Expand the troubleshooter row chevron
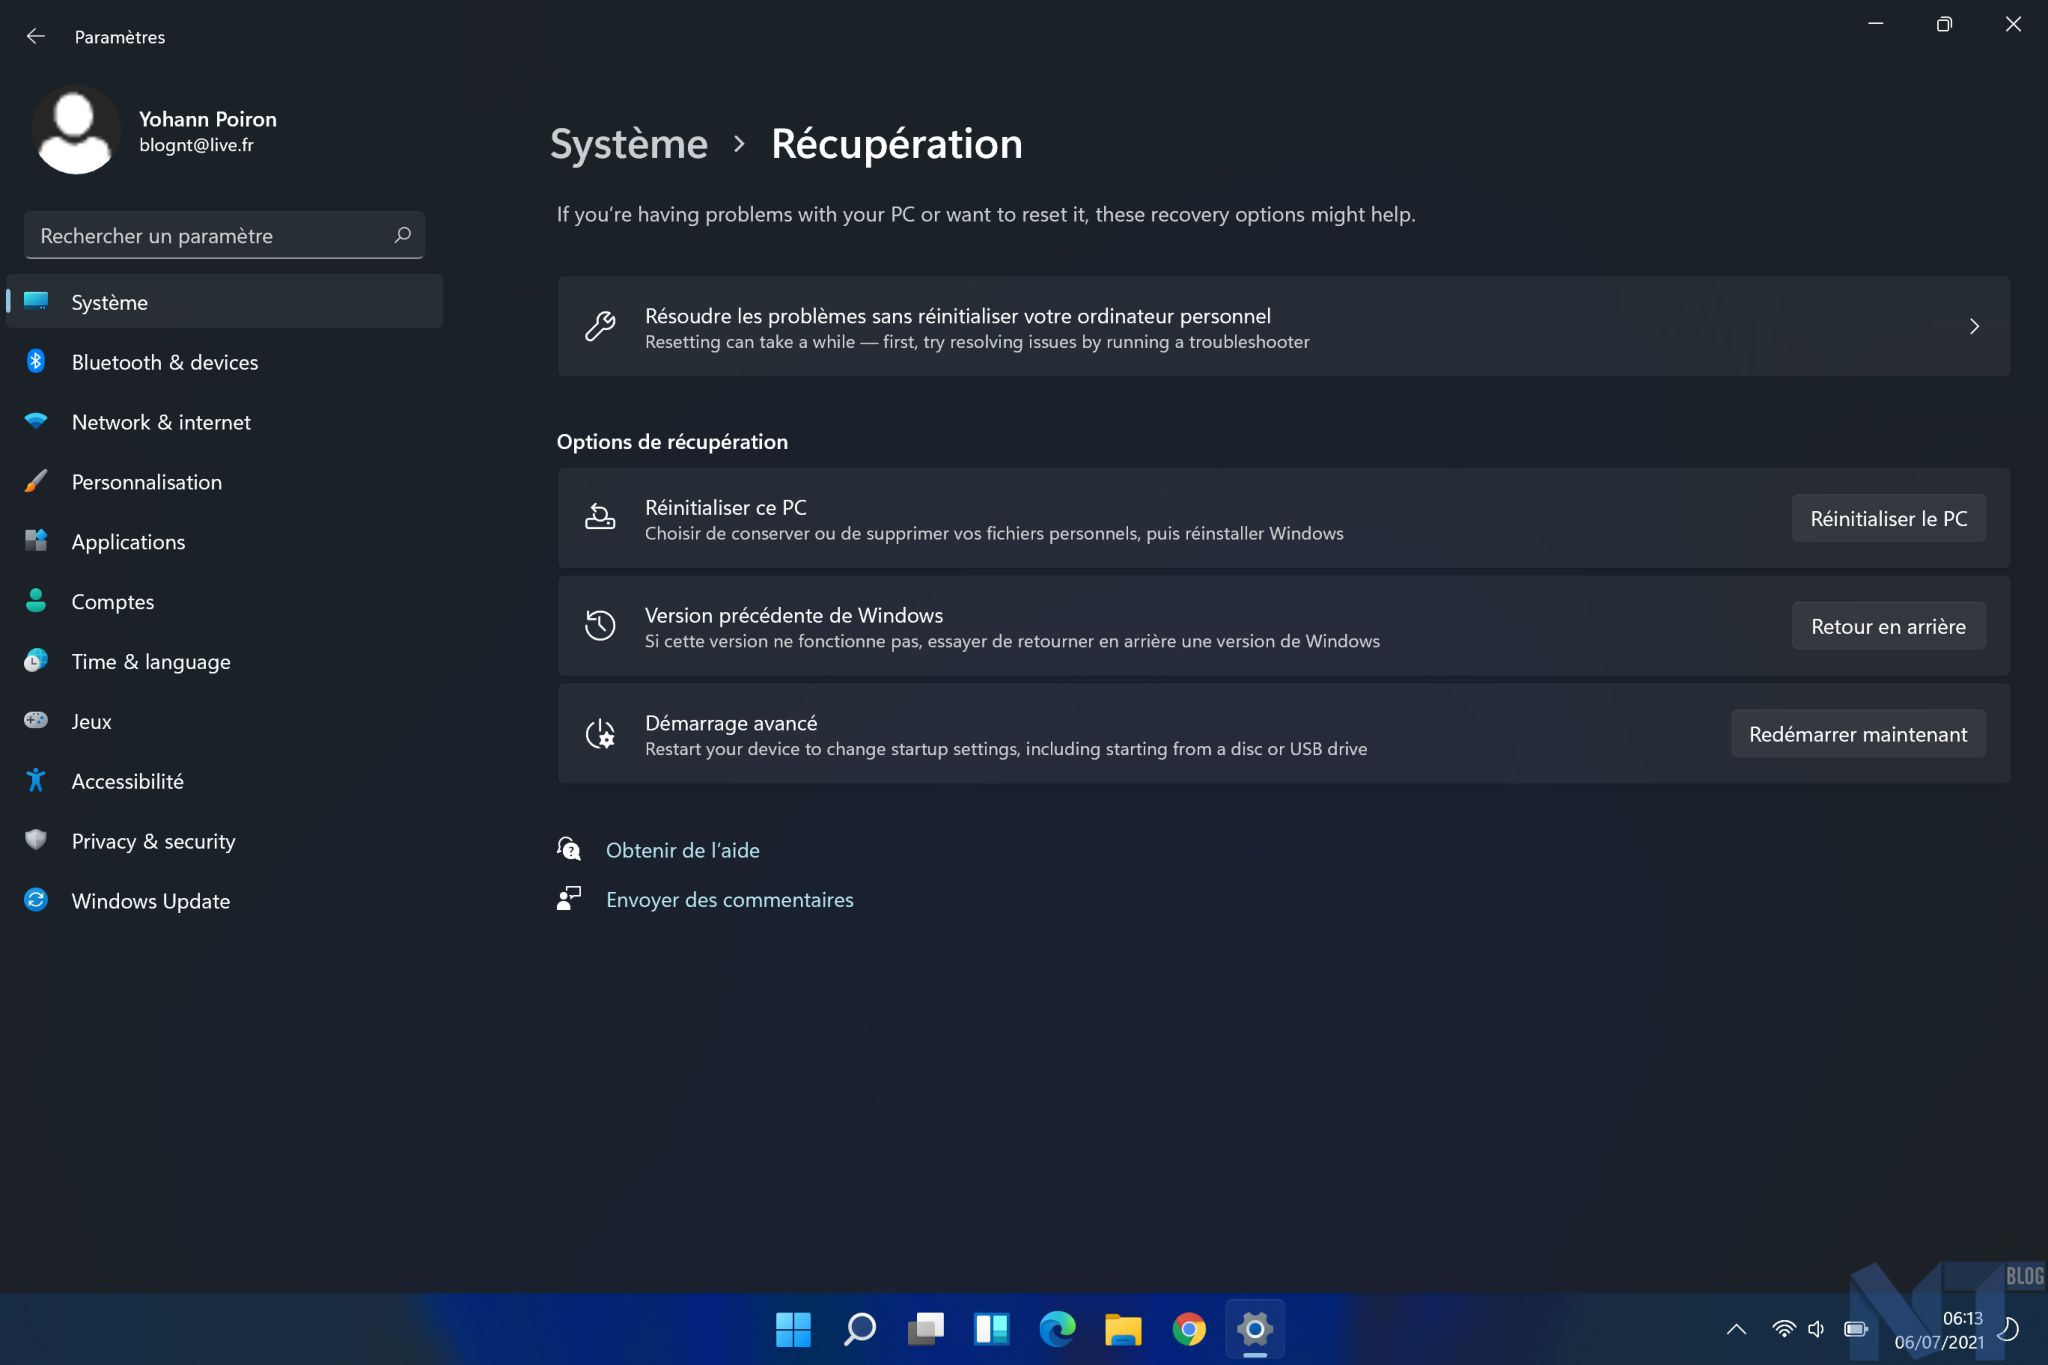Viewport: 2048px width, 1365px height. point(1974,327)
